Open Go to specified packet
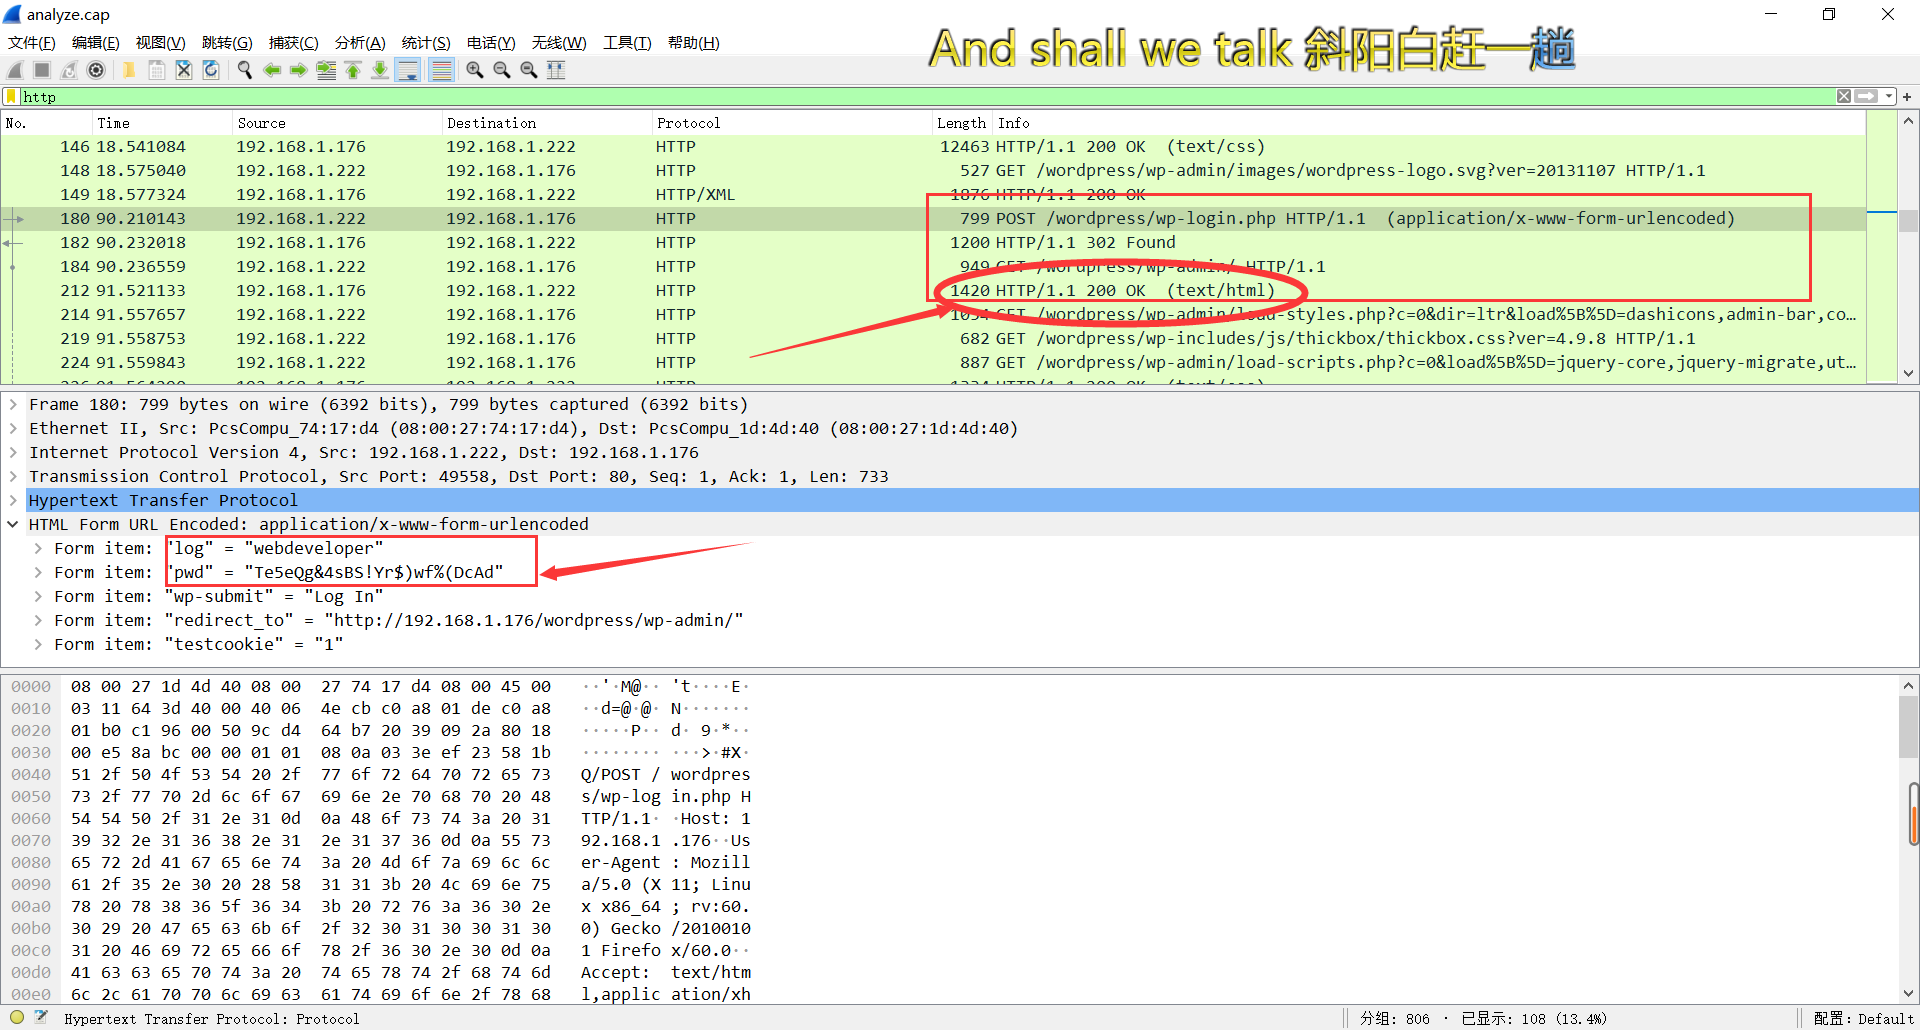1920x1030 pixels. click(x=326, y=70)
